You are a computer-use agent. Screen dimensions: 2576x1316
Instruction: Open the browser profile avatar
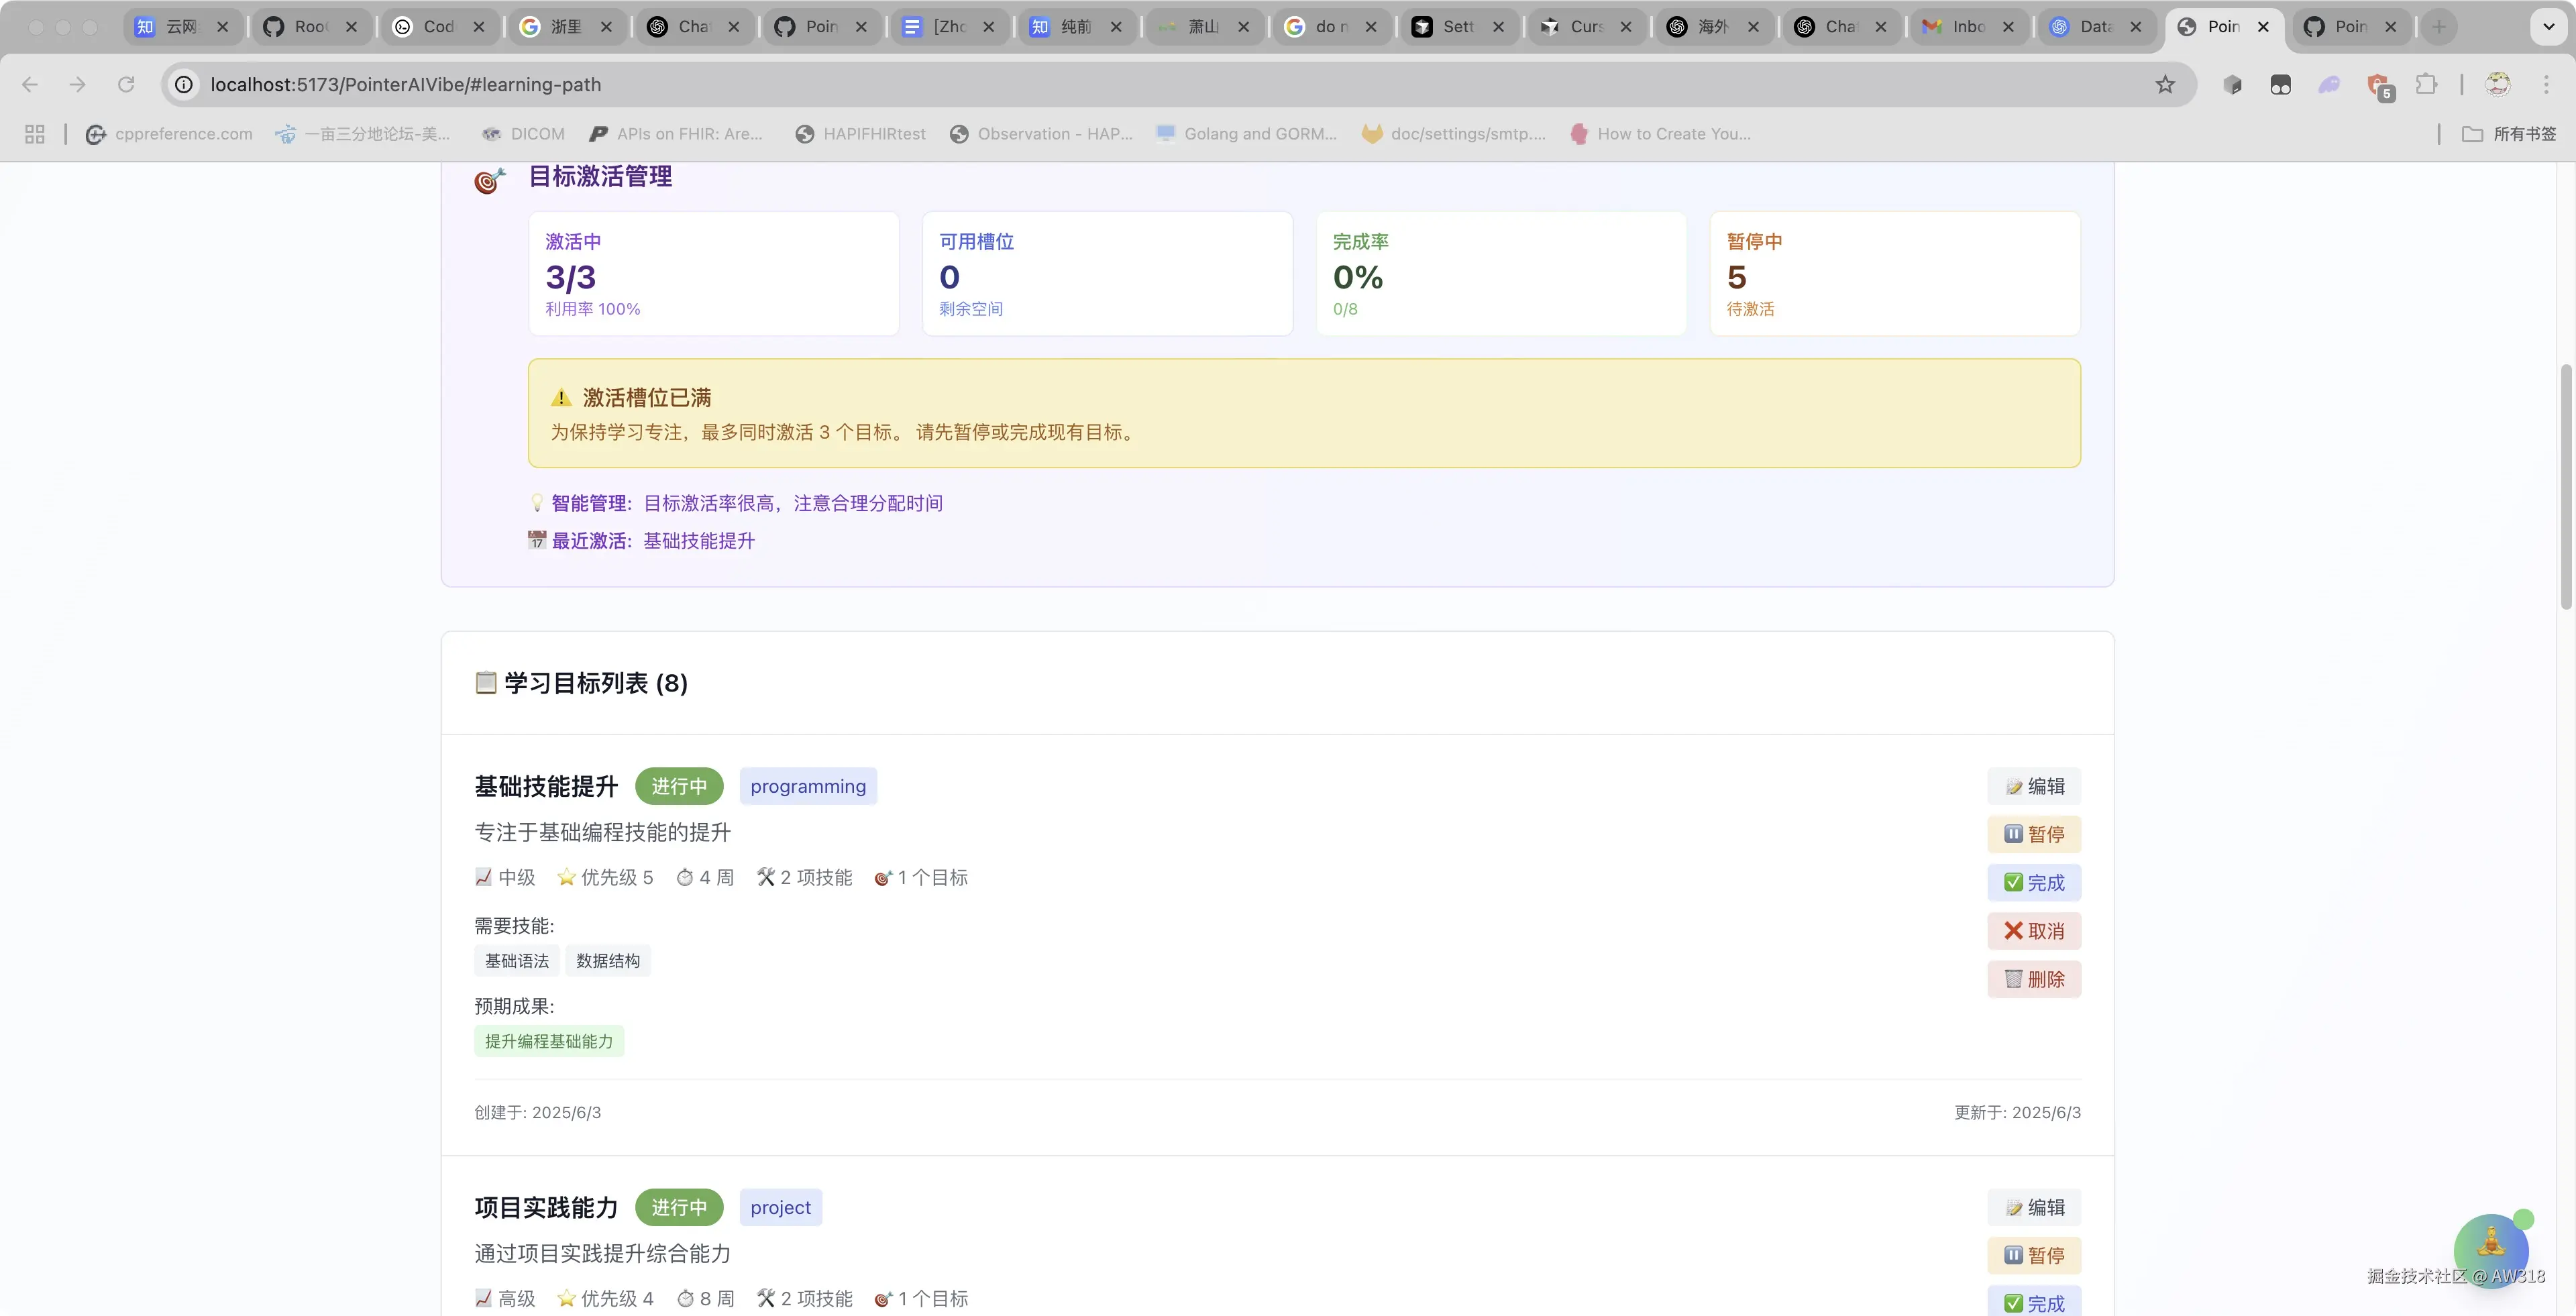pos(2498,85)
